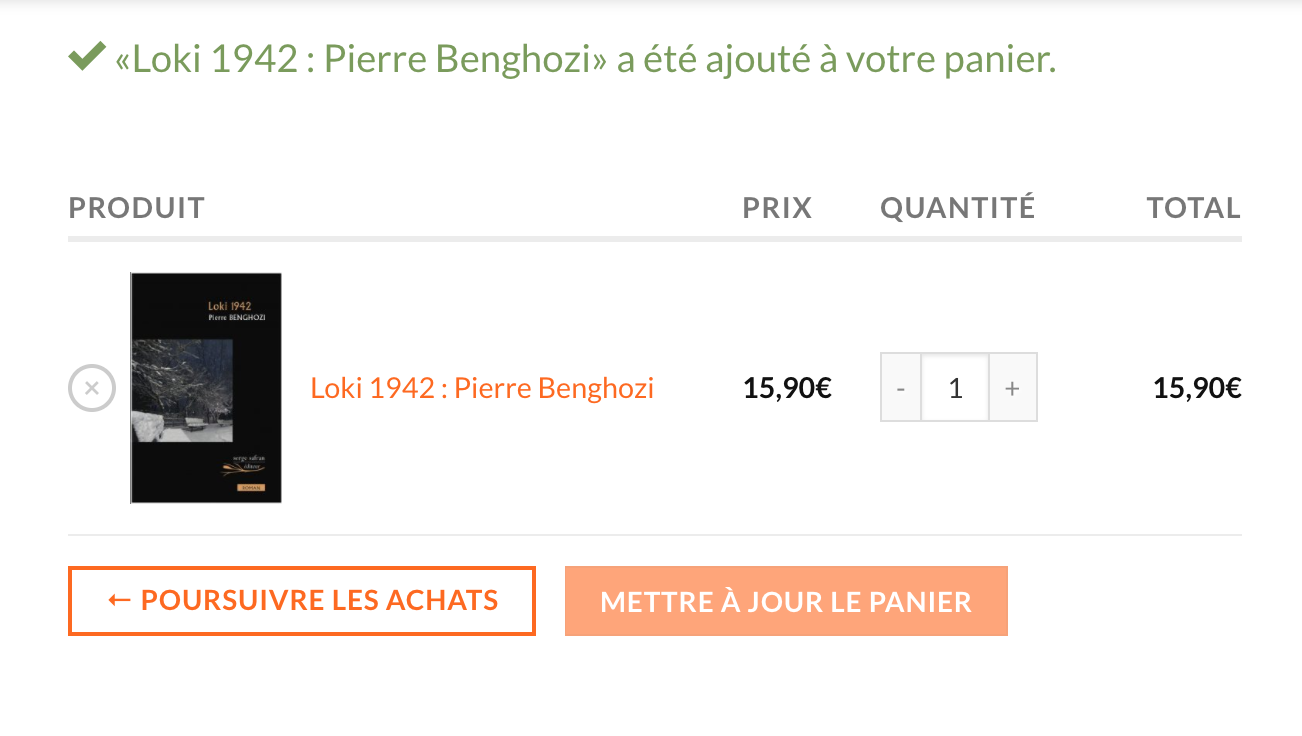
Task: Click the added-to-cart confirmation message
Action: coord(585,60)
